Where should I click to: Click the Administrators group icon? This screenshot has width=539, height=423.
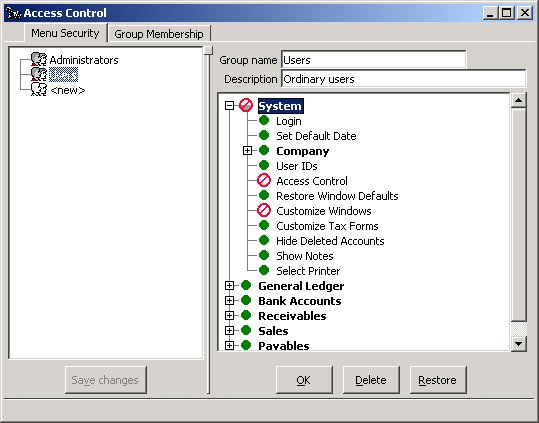39,59
